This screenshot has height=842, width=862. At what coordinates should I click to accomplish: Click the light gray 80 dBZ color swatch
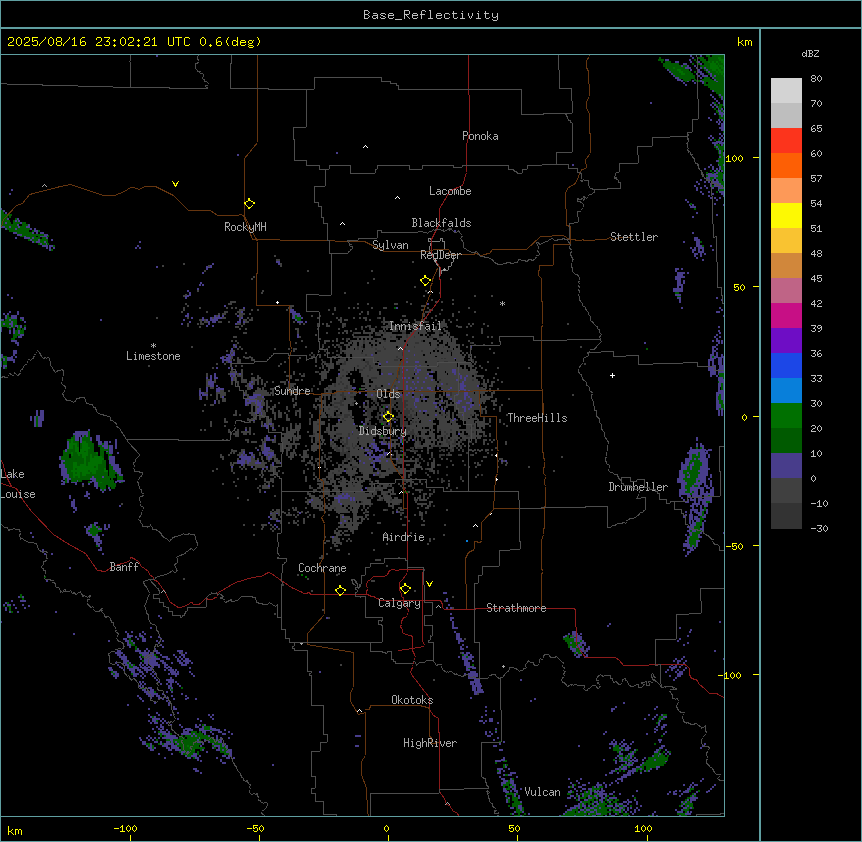786,91
